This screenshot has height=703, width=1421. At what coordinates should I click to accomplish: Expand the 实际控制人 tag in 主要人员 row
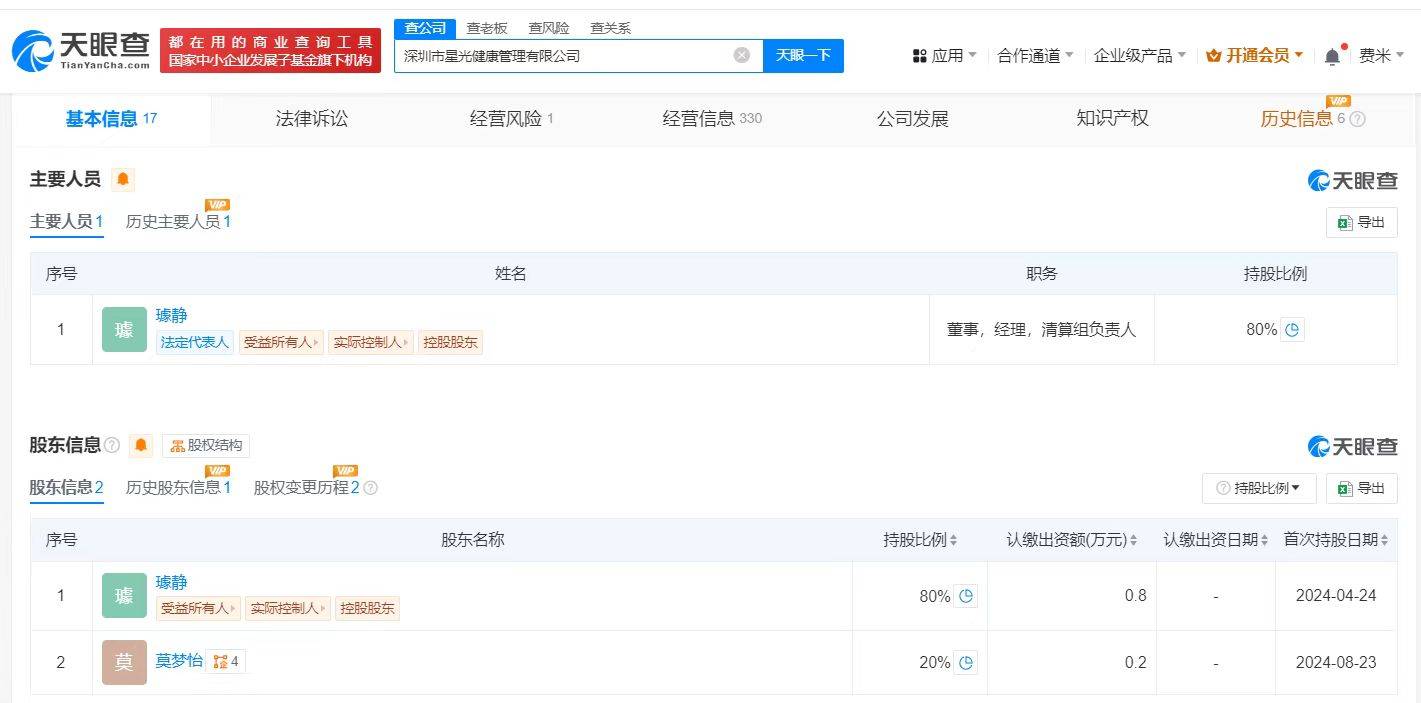coord(370,342)
